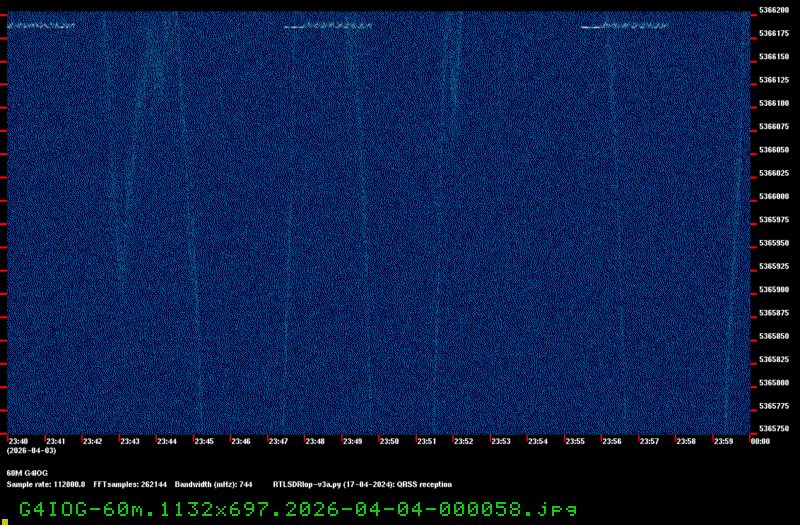Click the 5365850 frequency label
Screen dimensions: 800x525
tap(774, 336)
